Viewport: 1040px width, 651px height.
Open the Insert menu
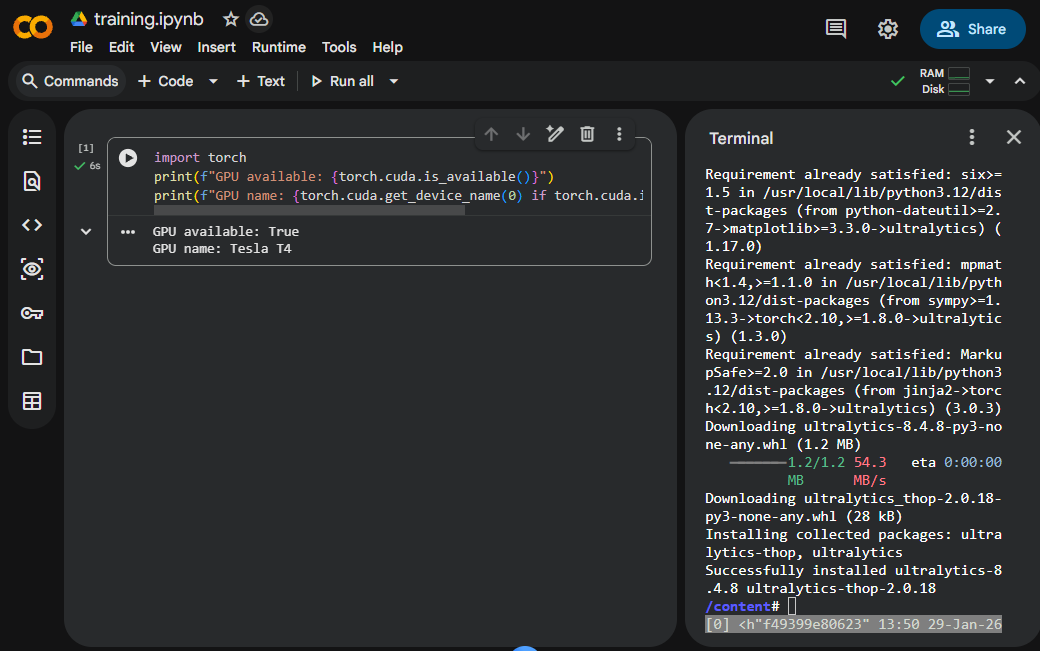217,47
